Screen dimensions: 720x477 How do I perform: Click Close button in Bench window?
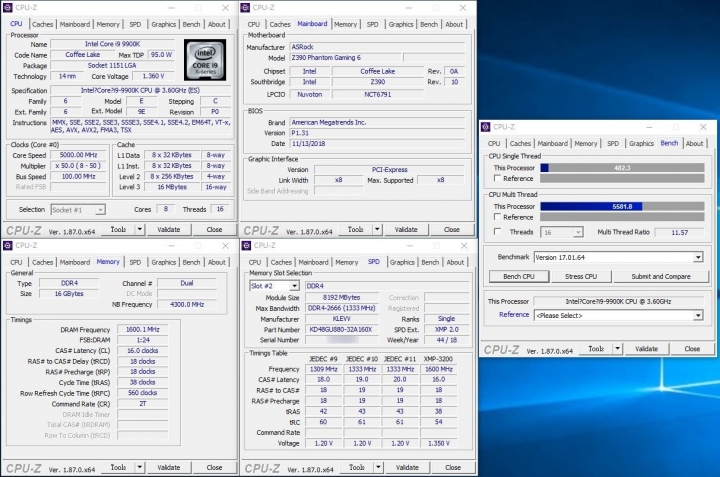[x=692, y=349]
